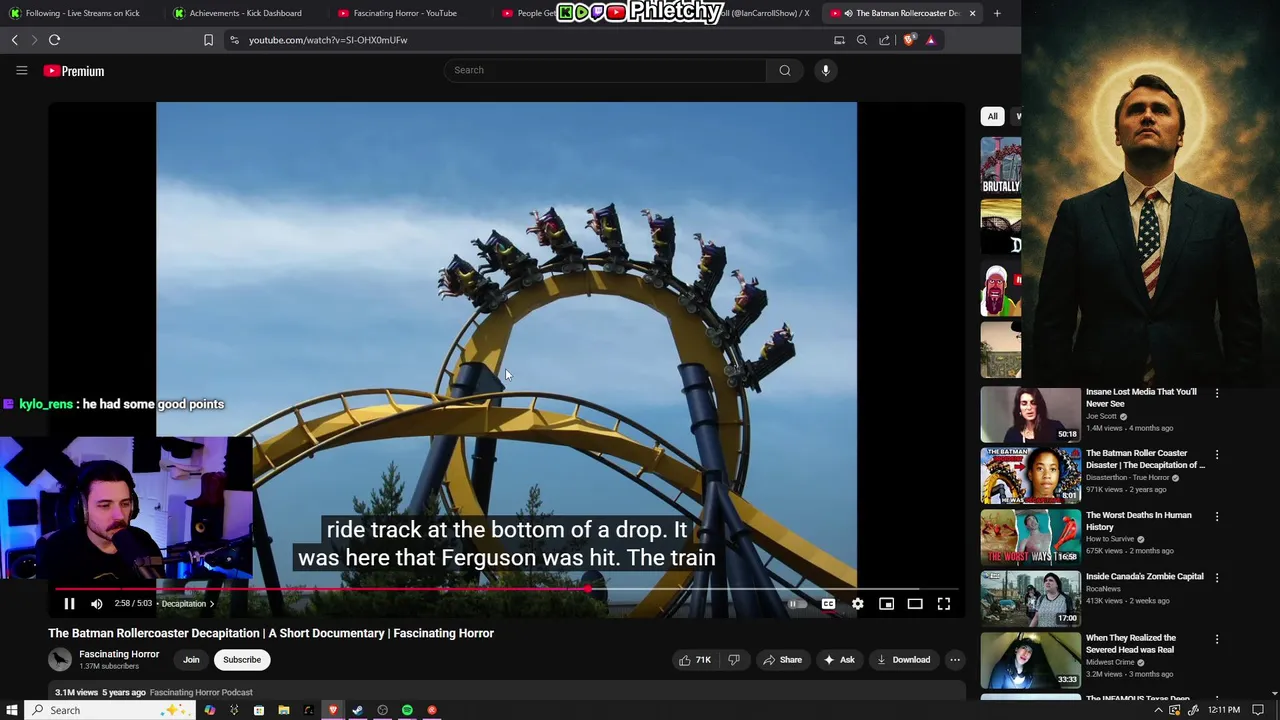The image size is (1280, 720).
Task: Start voice search with microphone icon
Action: (x=825, y=70)
